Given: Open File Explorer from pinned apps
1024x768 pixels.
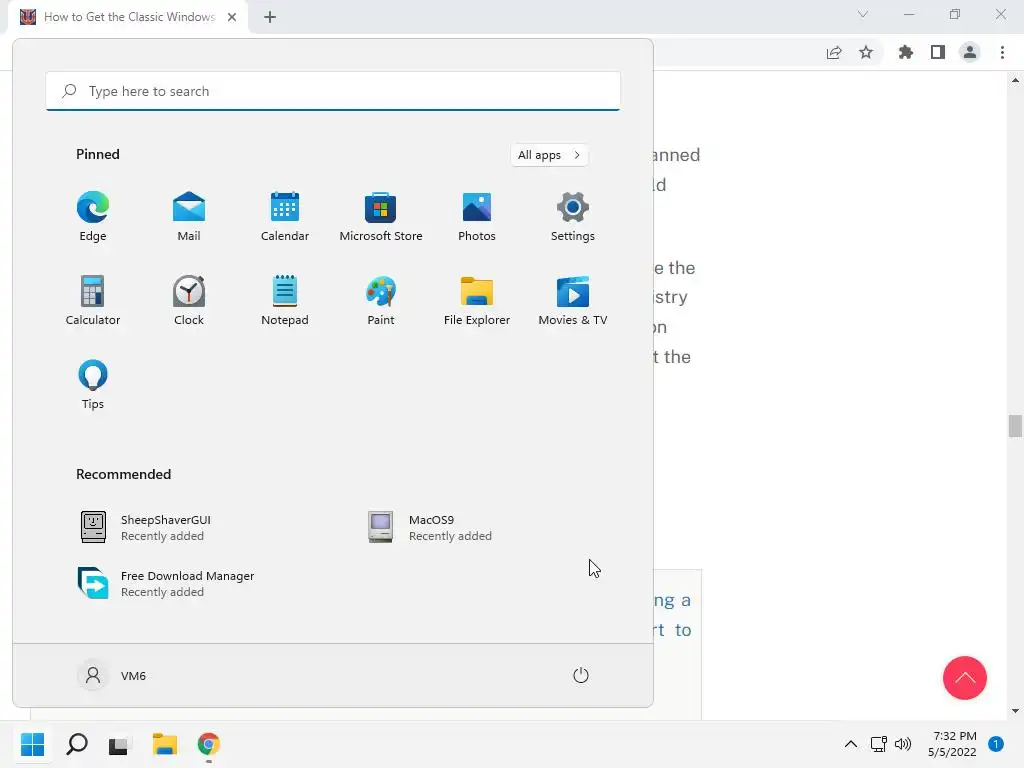Looking at the screenshot, I should [477, 300].
